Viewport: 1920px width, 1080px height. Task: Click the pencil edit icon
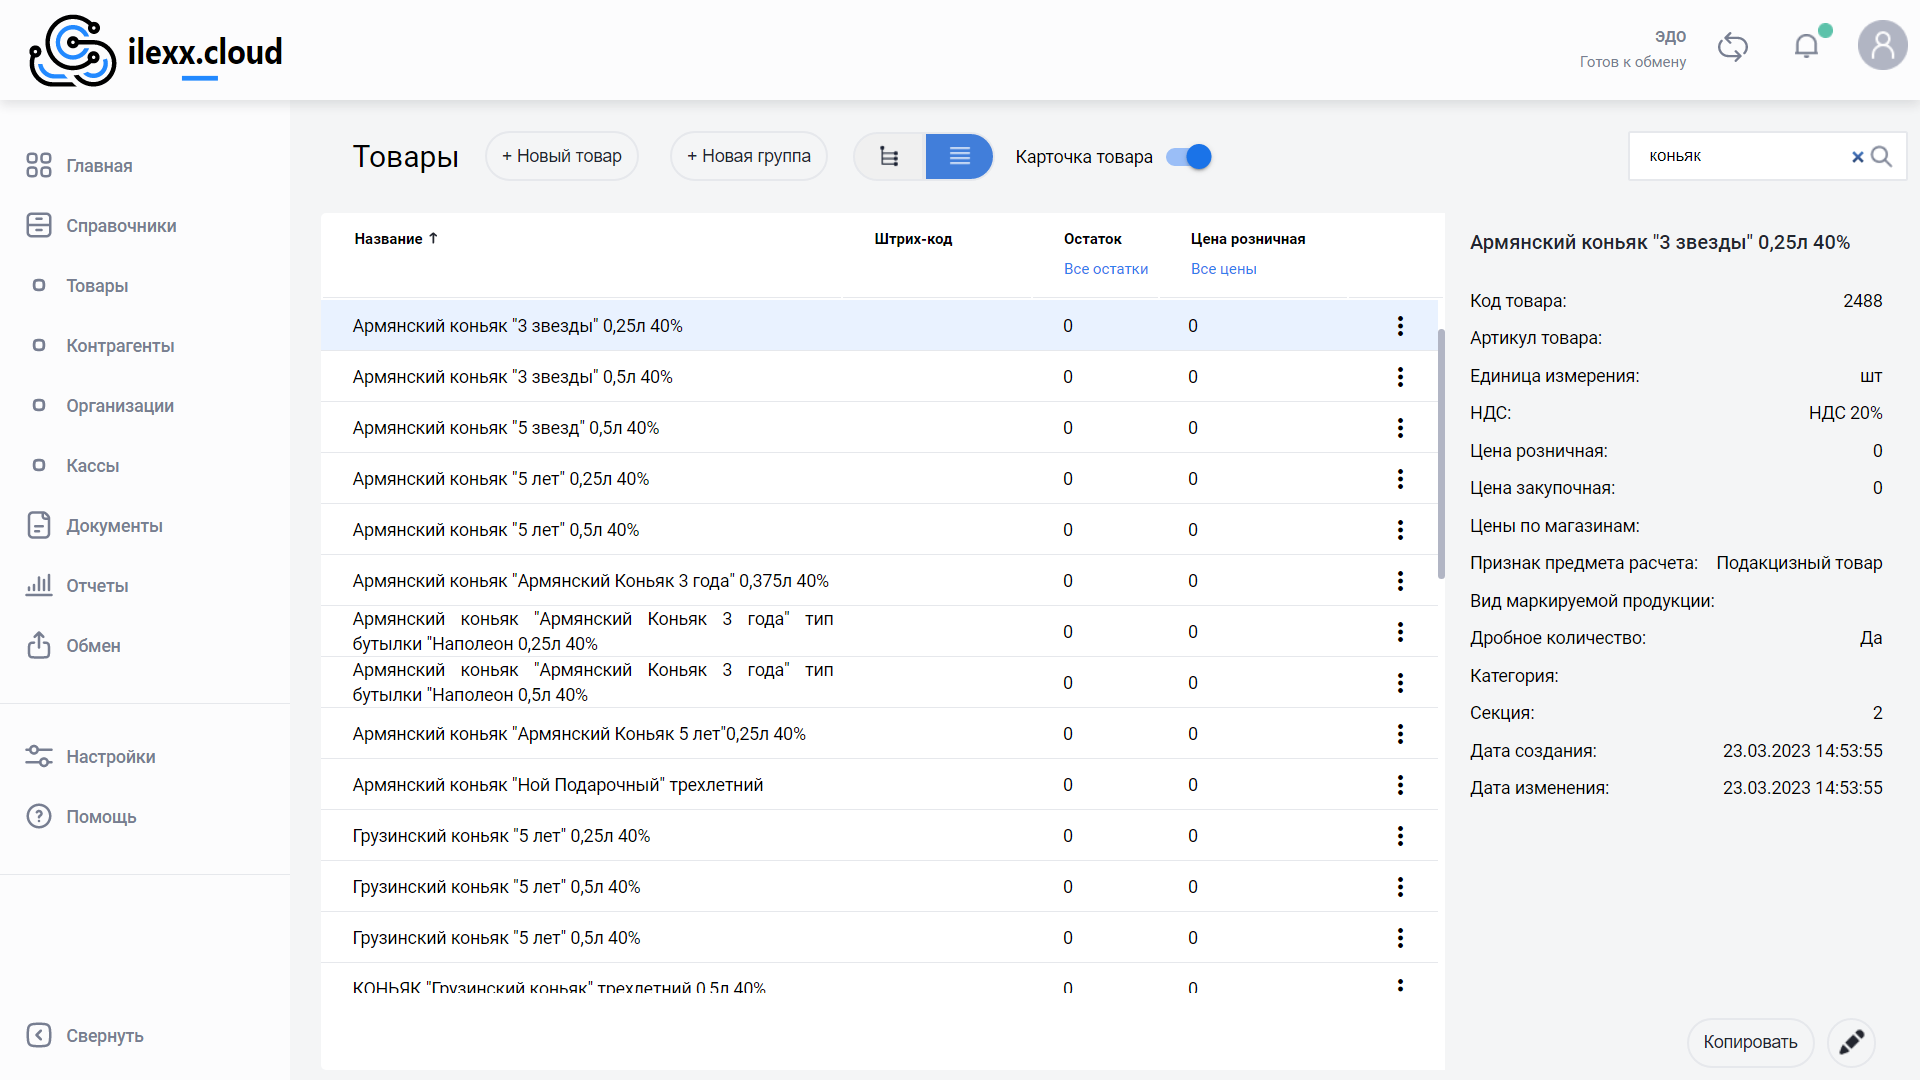(x=1851, y=1042)
